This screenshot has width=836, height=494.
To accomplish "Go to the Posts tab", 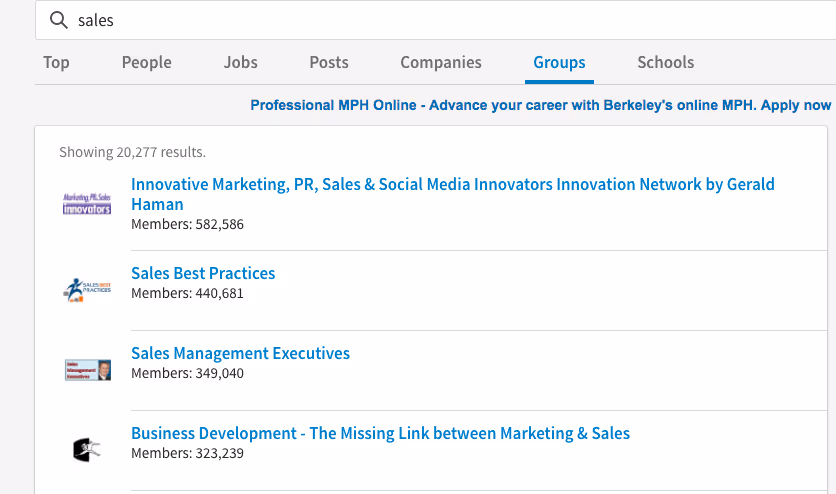I will (329, 62).
